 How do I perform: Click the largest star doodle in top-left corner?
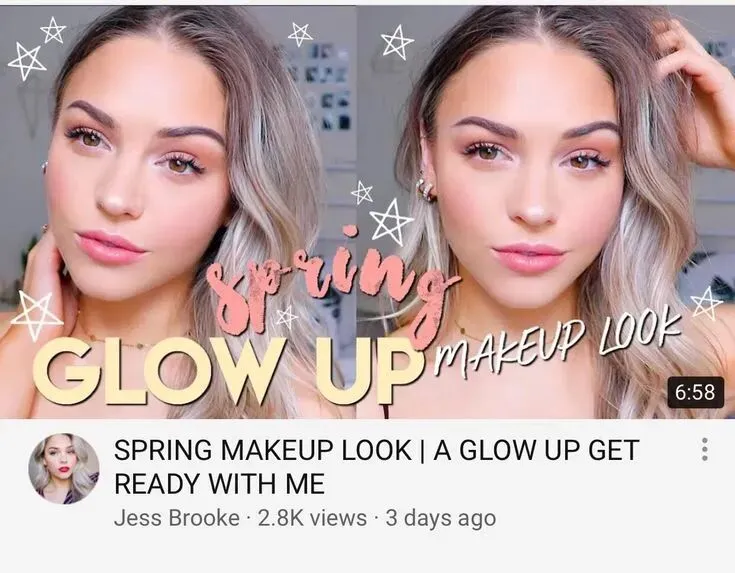coord(27,61)
